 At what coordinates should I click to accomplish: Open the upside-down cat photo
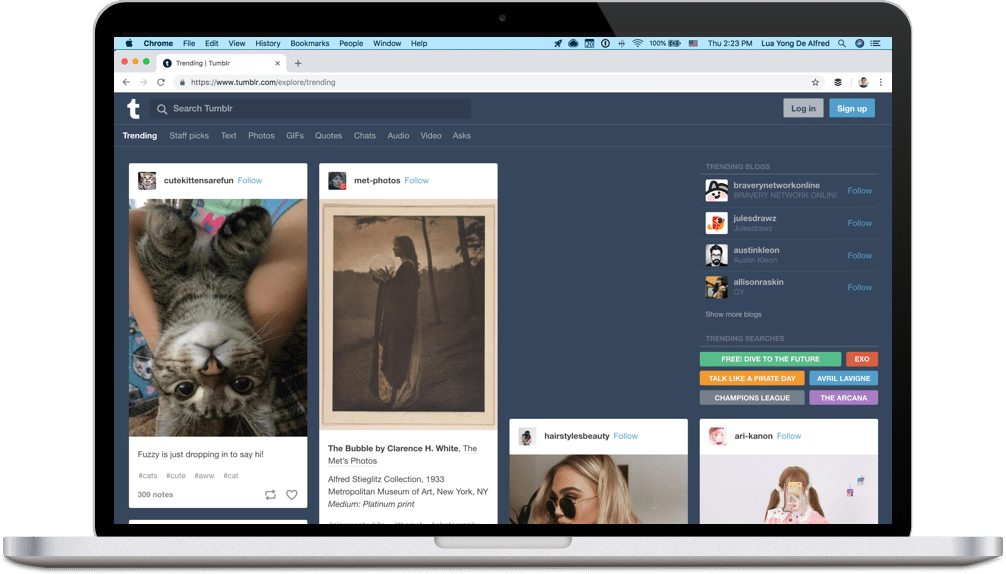tap(218, 317)
